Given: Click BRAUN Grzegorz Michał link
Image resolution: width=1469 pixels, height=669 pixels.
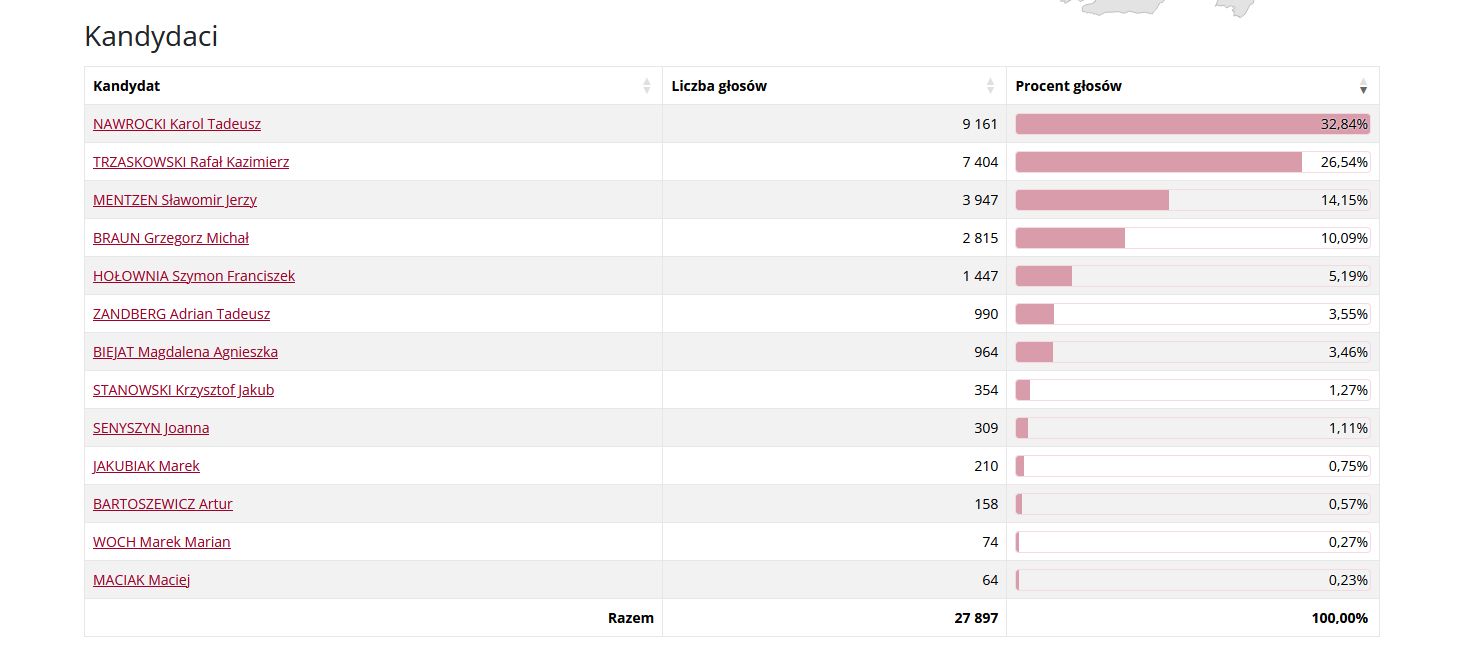Looking at the screenshot, I should [171, 238].
